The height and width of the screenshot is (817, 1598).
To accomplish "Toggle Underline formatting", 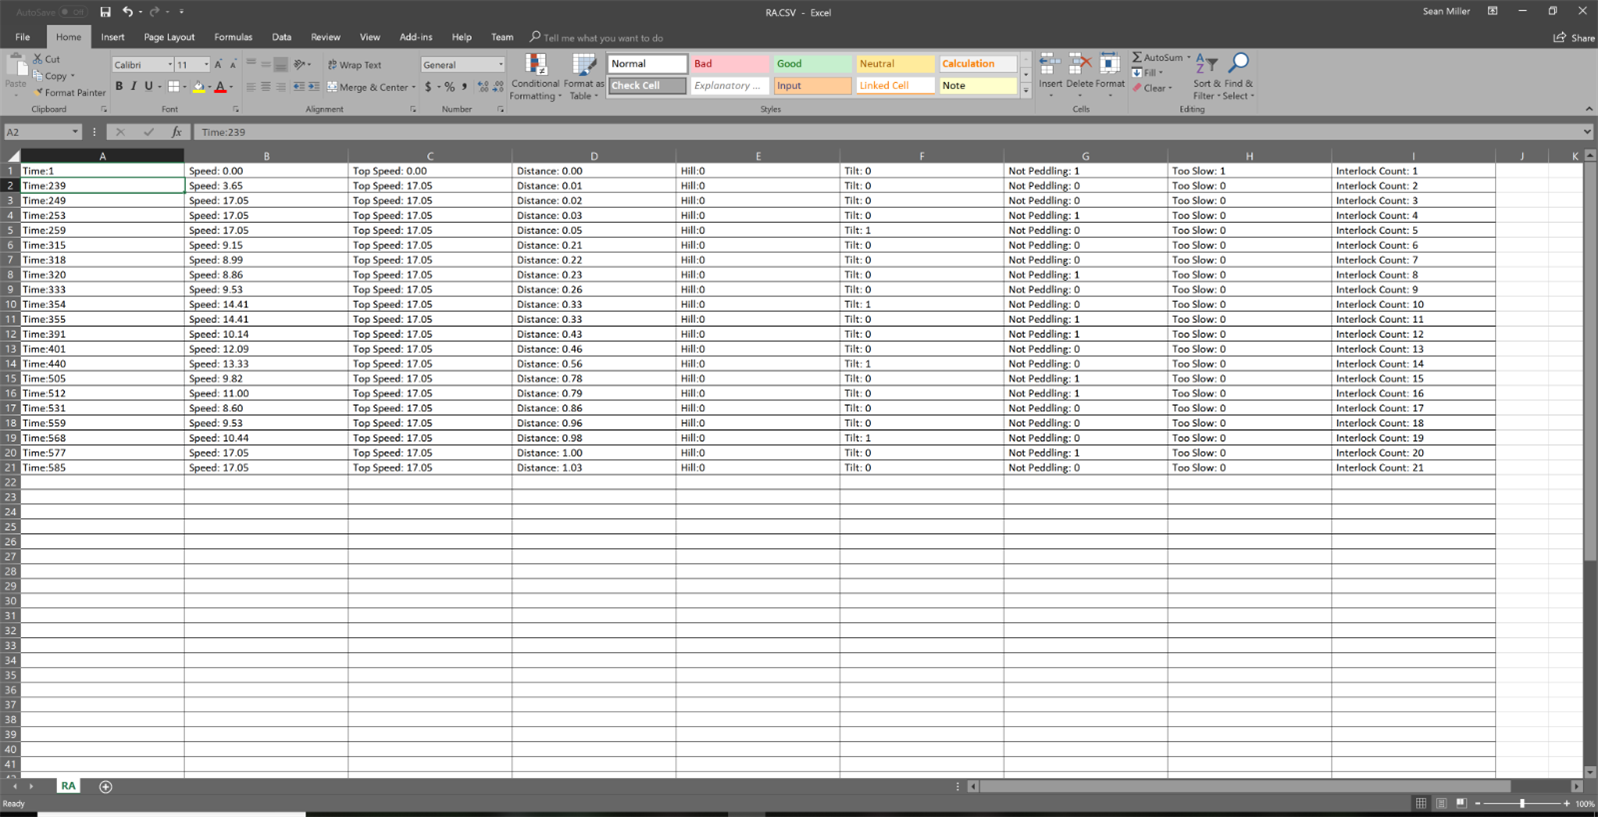I will 149,87.
